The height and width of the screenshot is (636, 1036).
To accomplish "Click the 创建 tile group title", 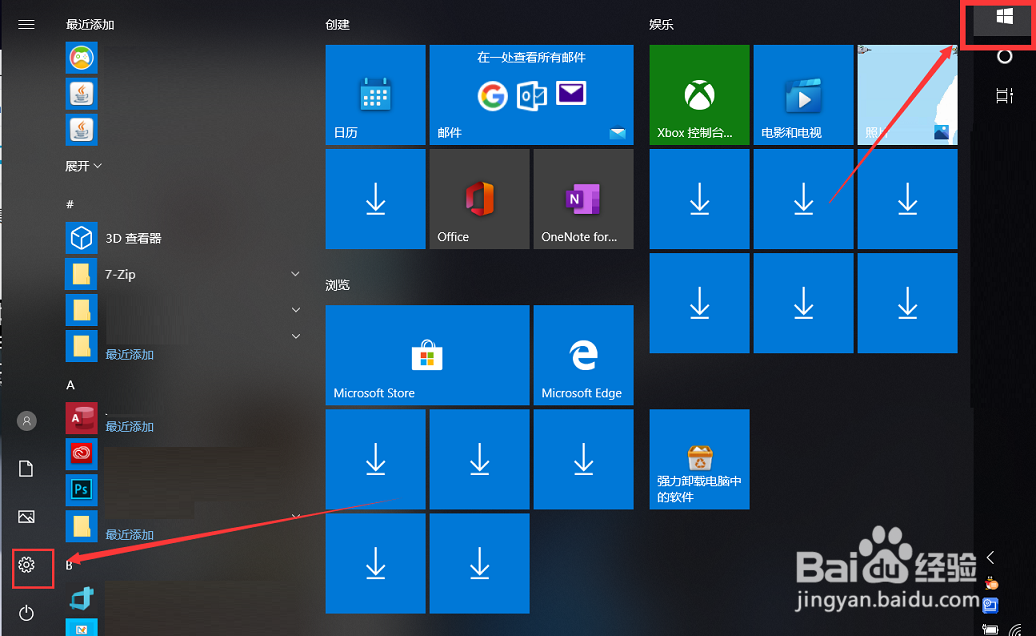I will point(338,25).
